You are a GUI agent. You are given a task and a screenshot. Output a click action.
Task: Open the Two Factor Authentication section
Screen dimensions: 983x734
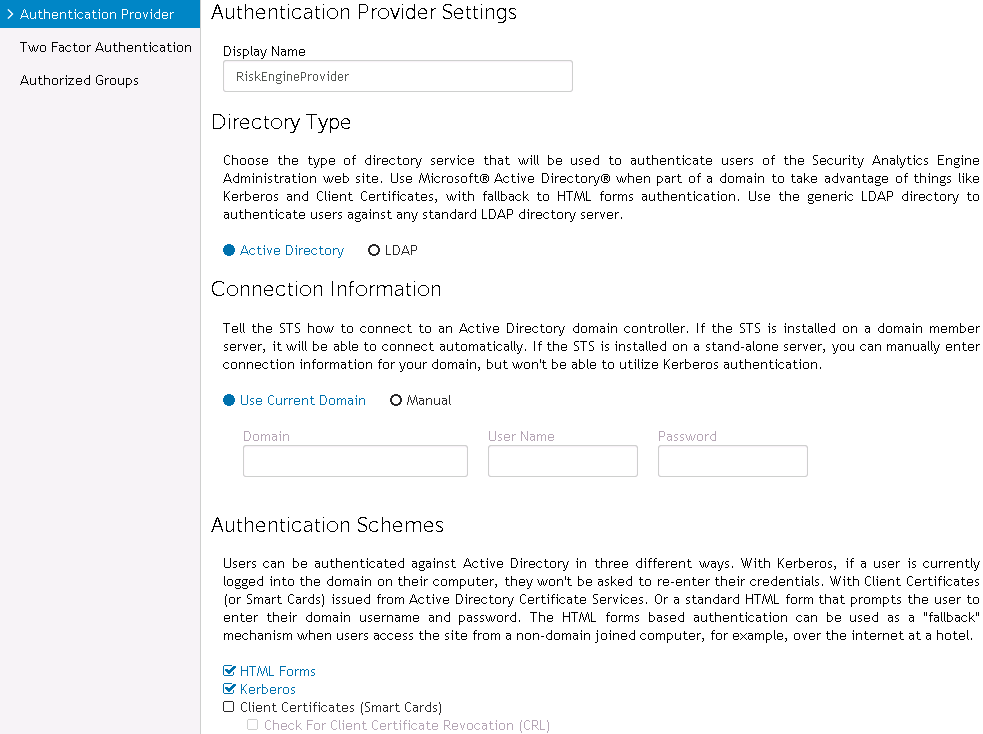coord(105,47)
